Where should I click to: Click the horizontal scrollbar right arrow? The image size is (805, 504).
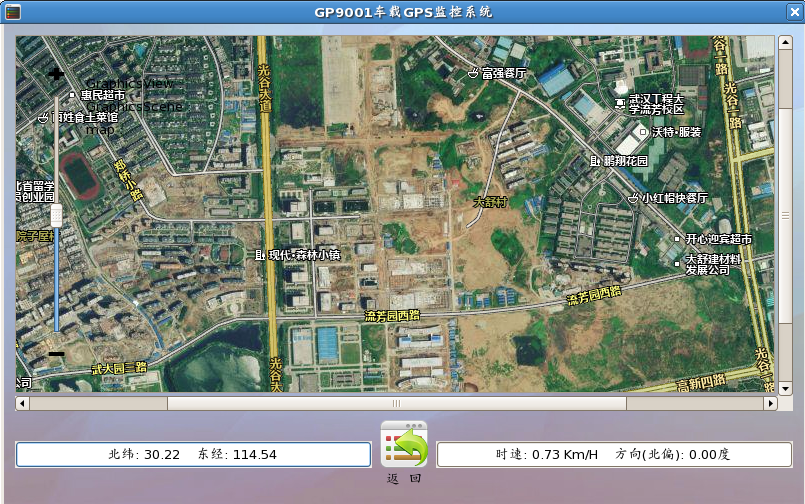click(771, 403)
